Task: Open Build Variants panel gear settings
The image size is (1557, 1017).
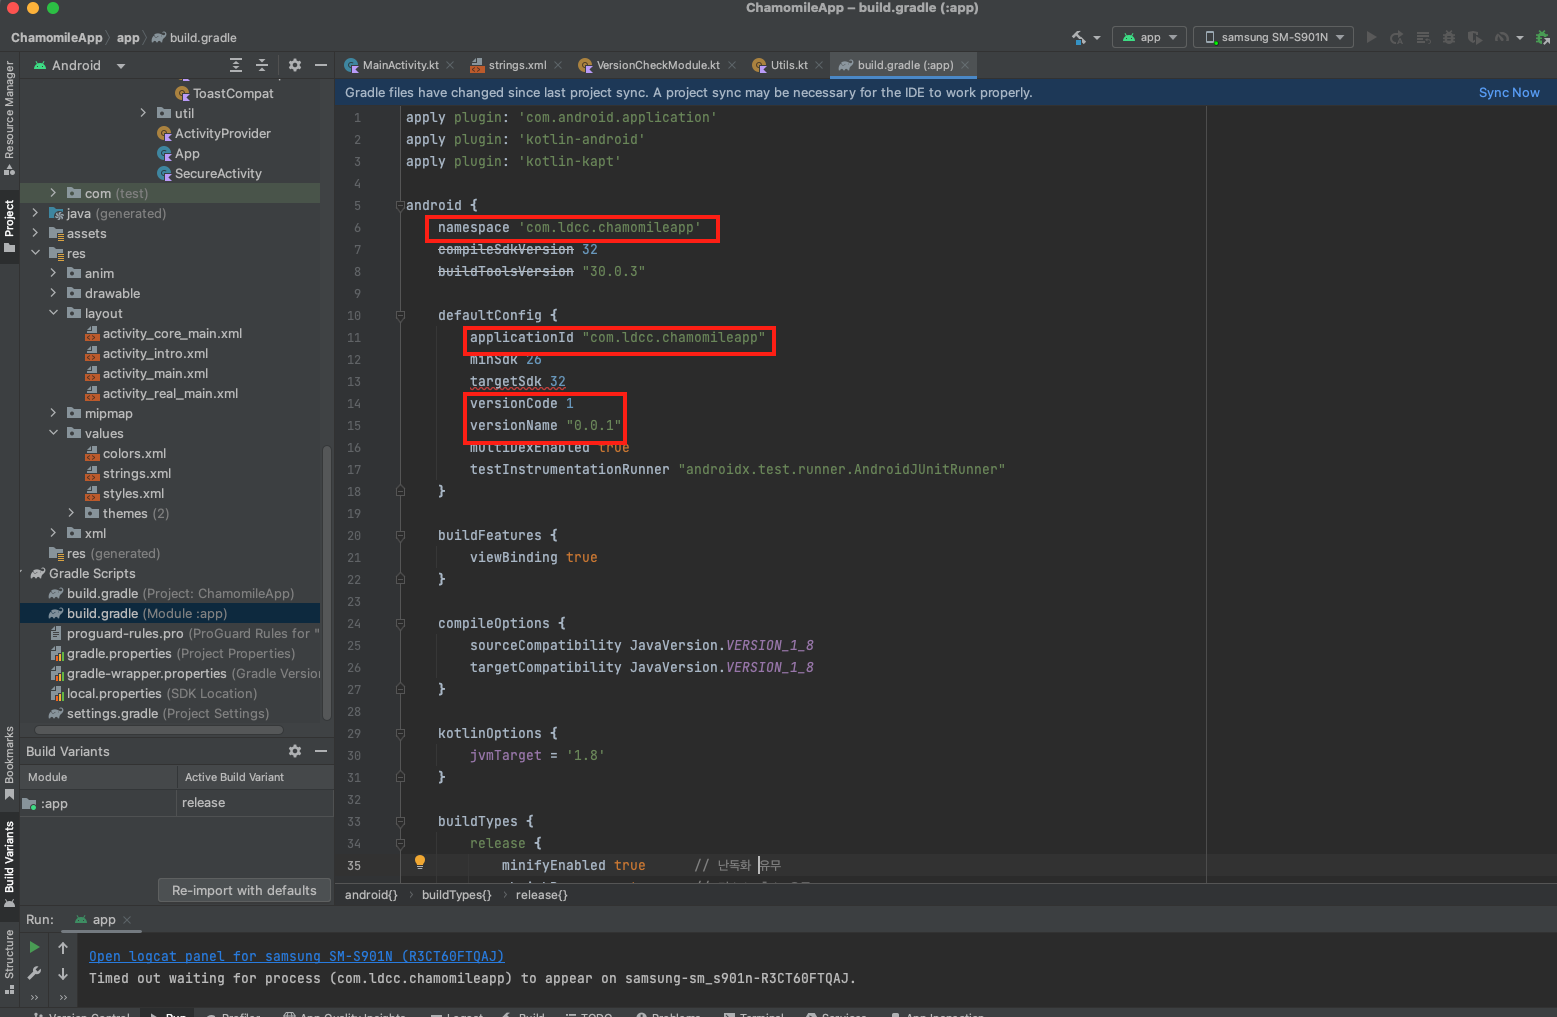Action: 295,751
